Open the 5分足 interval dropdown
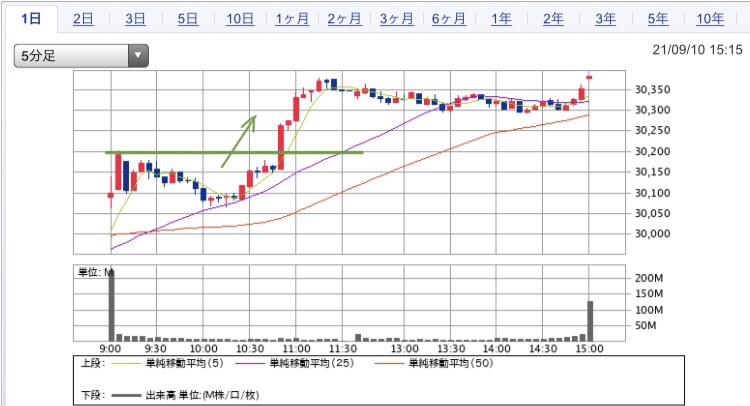750x406 pixels. point(81,55)
